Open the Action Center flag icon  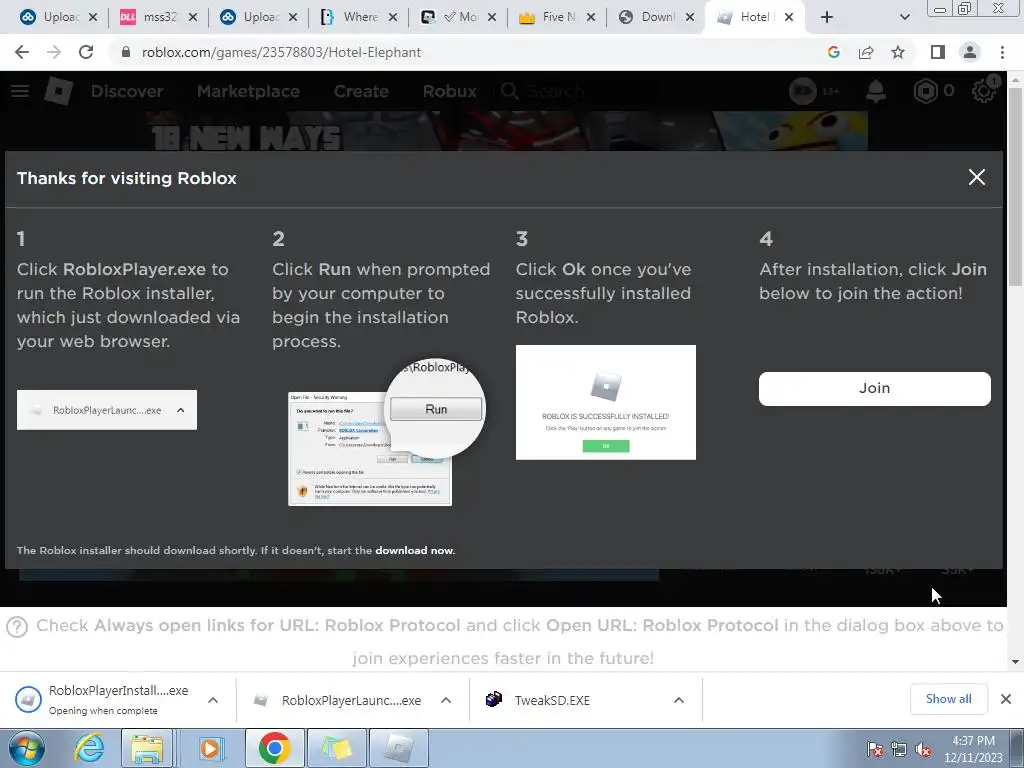(x=874, y=749)
